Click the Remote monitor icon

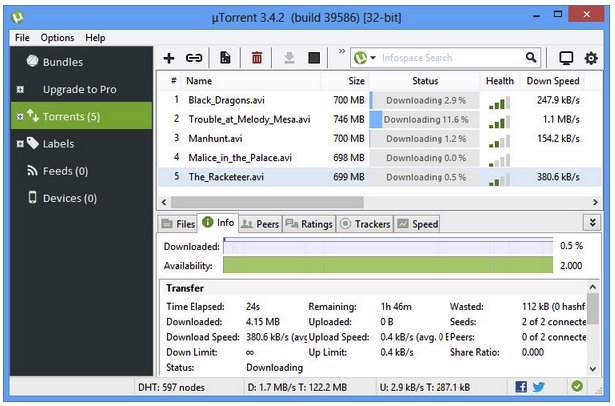point(566,58)
